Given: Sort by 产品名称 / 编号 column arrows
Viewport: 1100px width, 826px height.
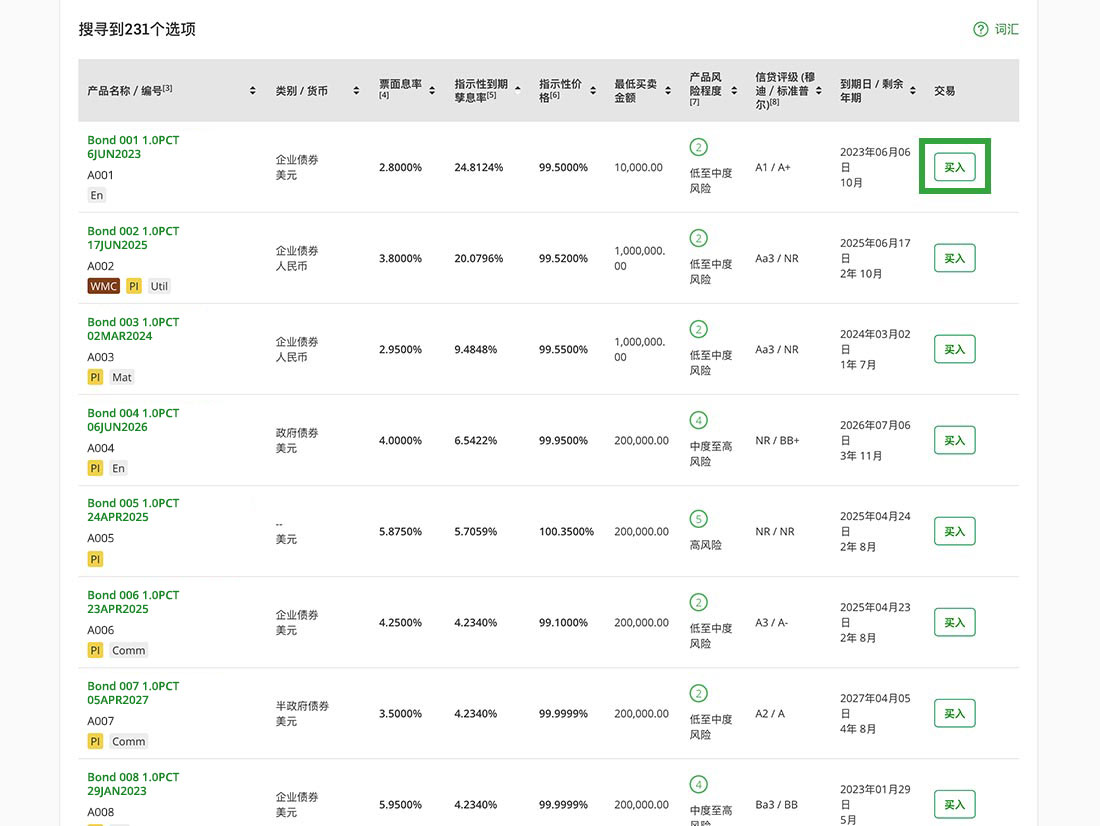Looking at the screenshot, I should tap(253, 91).
